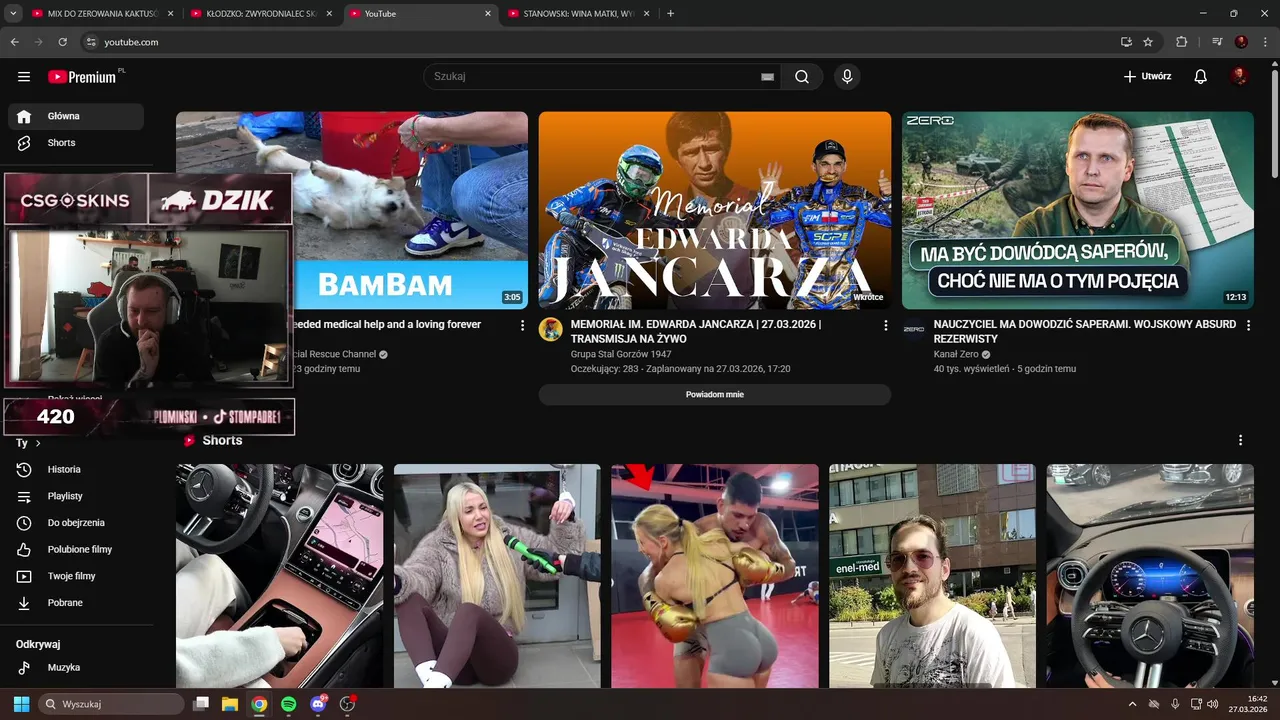Open File Explorer from the taskbar

pos(229,704)
